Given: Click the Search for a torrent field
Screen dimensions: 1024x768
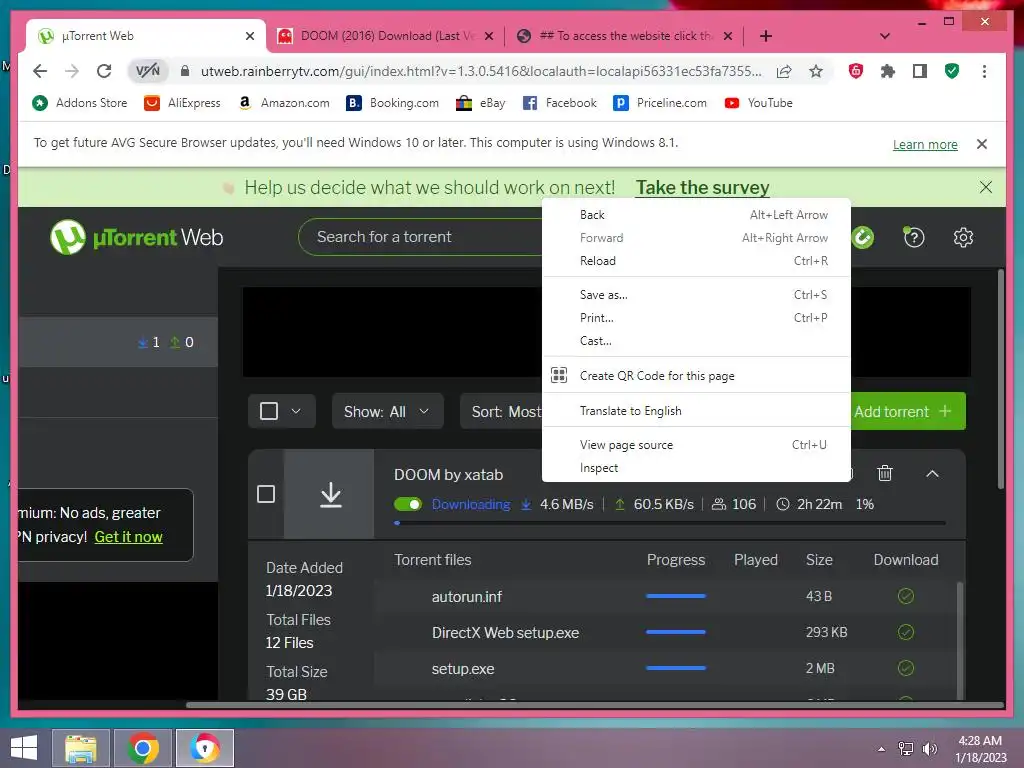Looking at the screenshot, I should [421, 237].
